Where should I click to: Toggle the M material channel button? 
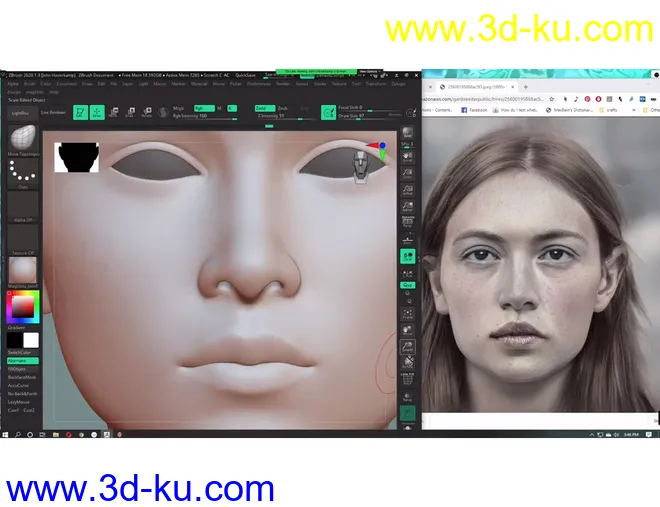tap(220, 108)
